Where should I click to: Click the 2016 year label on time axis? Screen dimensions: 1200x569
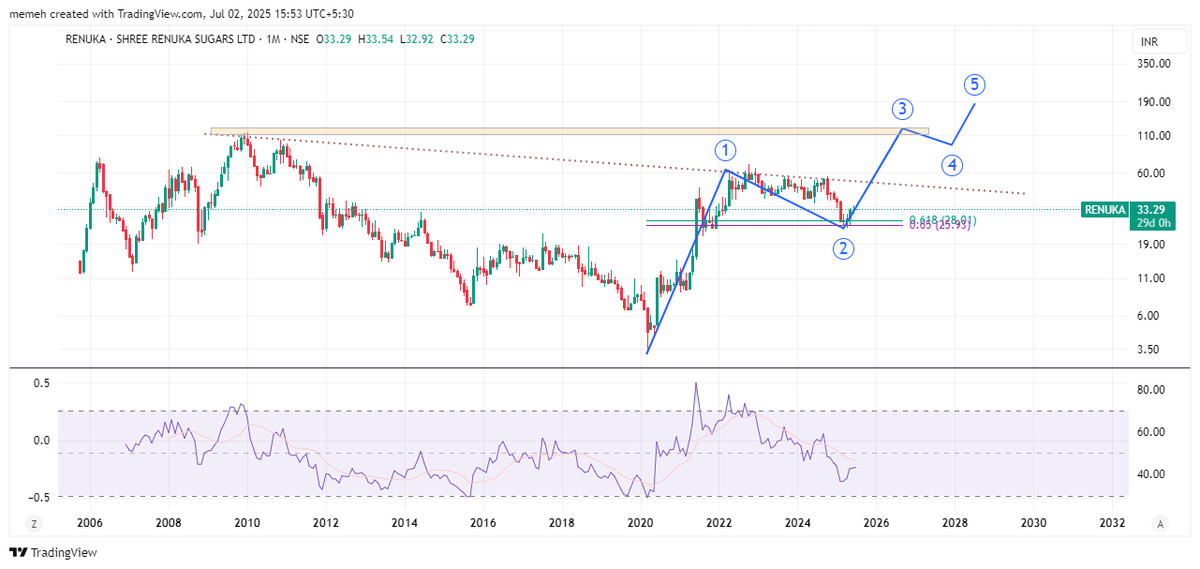click(x=483, y=523)
